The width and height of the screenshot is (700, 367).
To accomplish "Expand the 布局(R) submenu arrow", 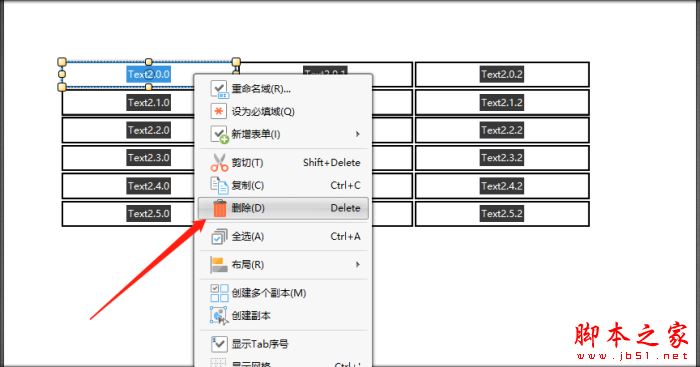I will (358, 265).
